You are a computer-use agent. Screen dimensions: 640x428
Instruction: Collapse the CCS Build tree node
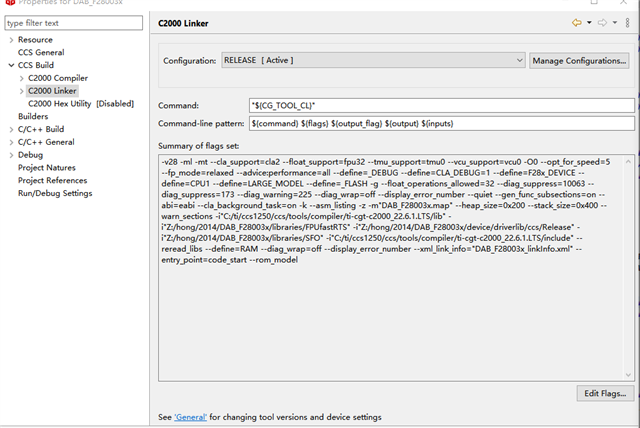11,65
